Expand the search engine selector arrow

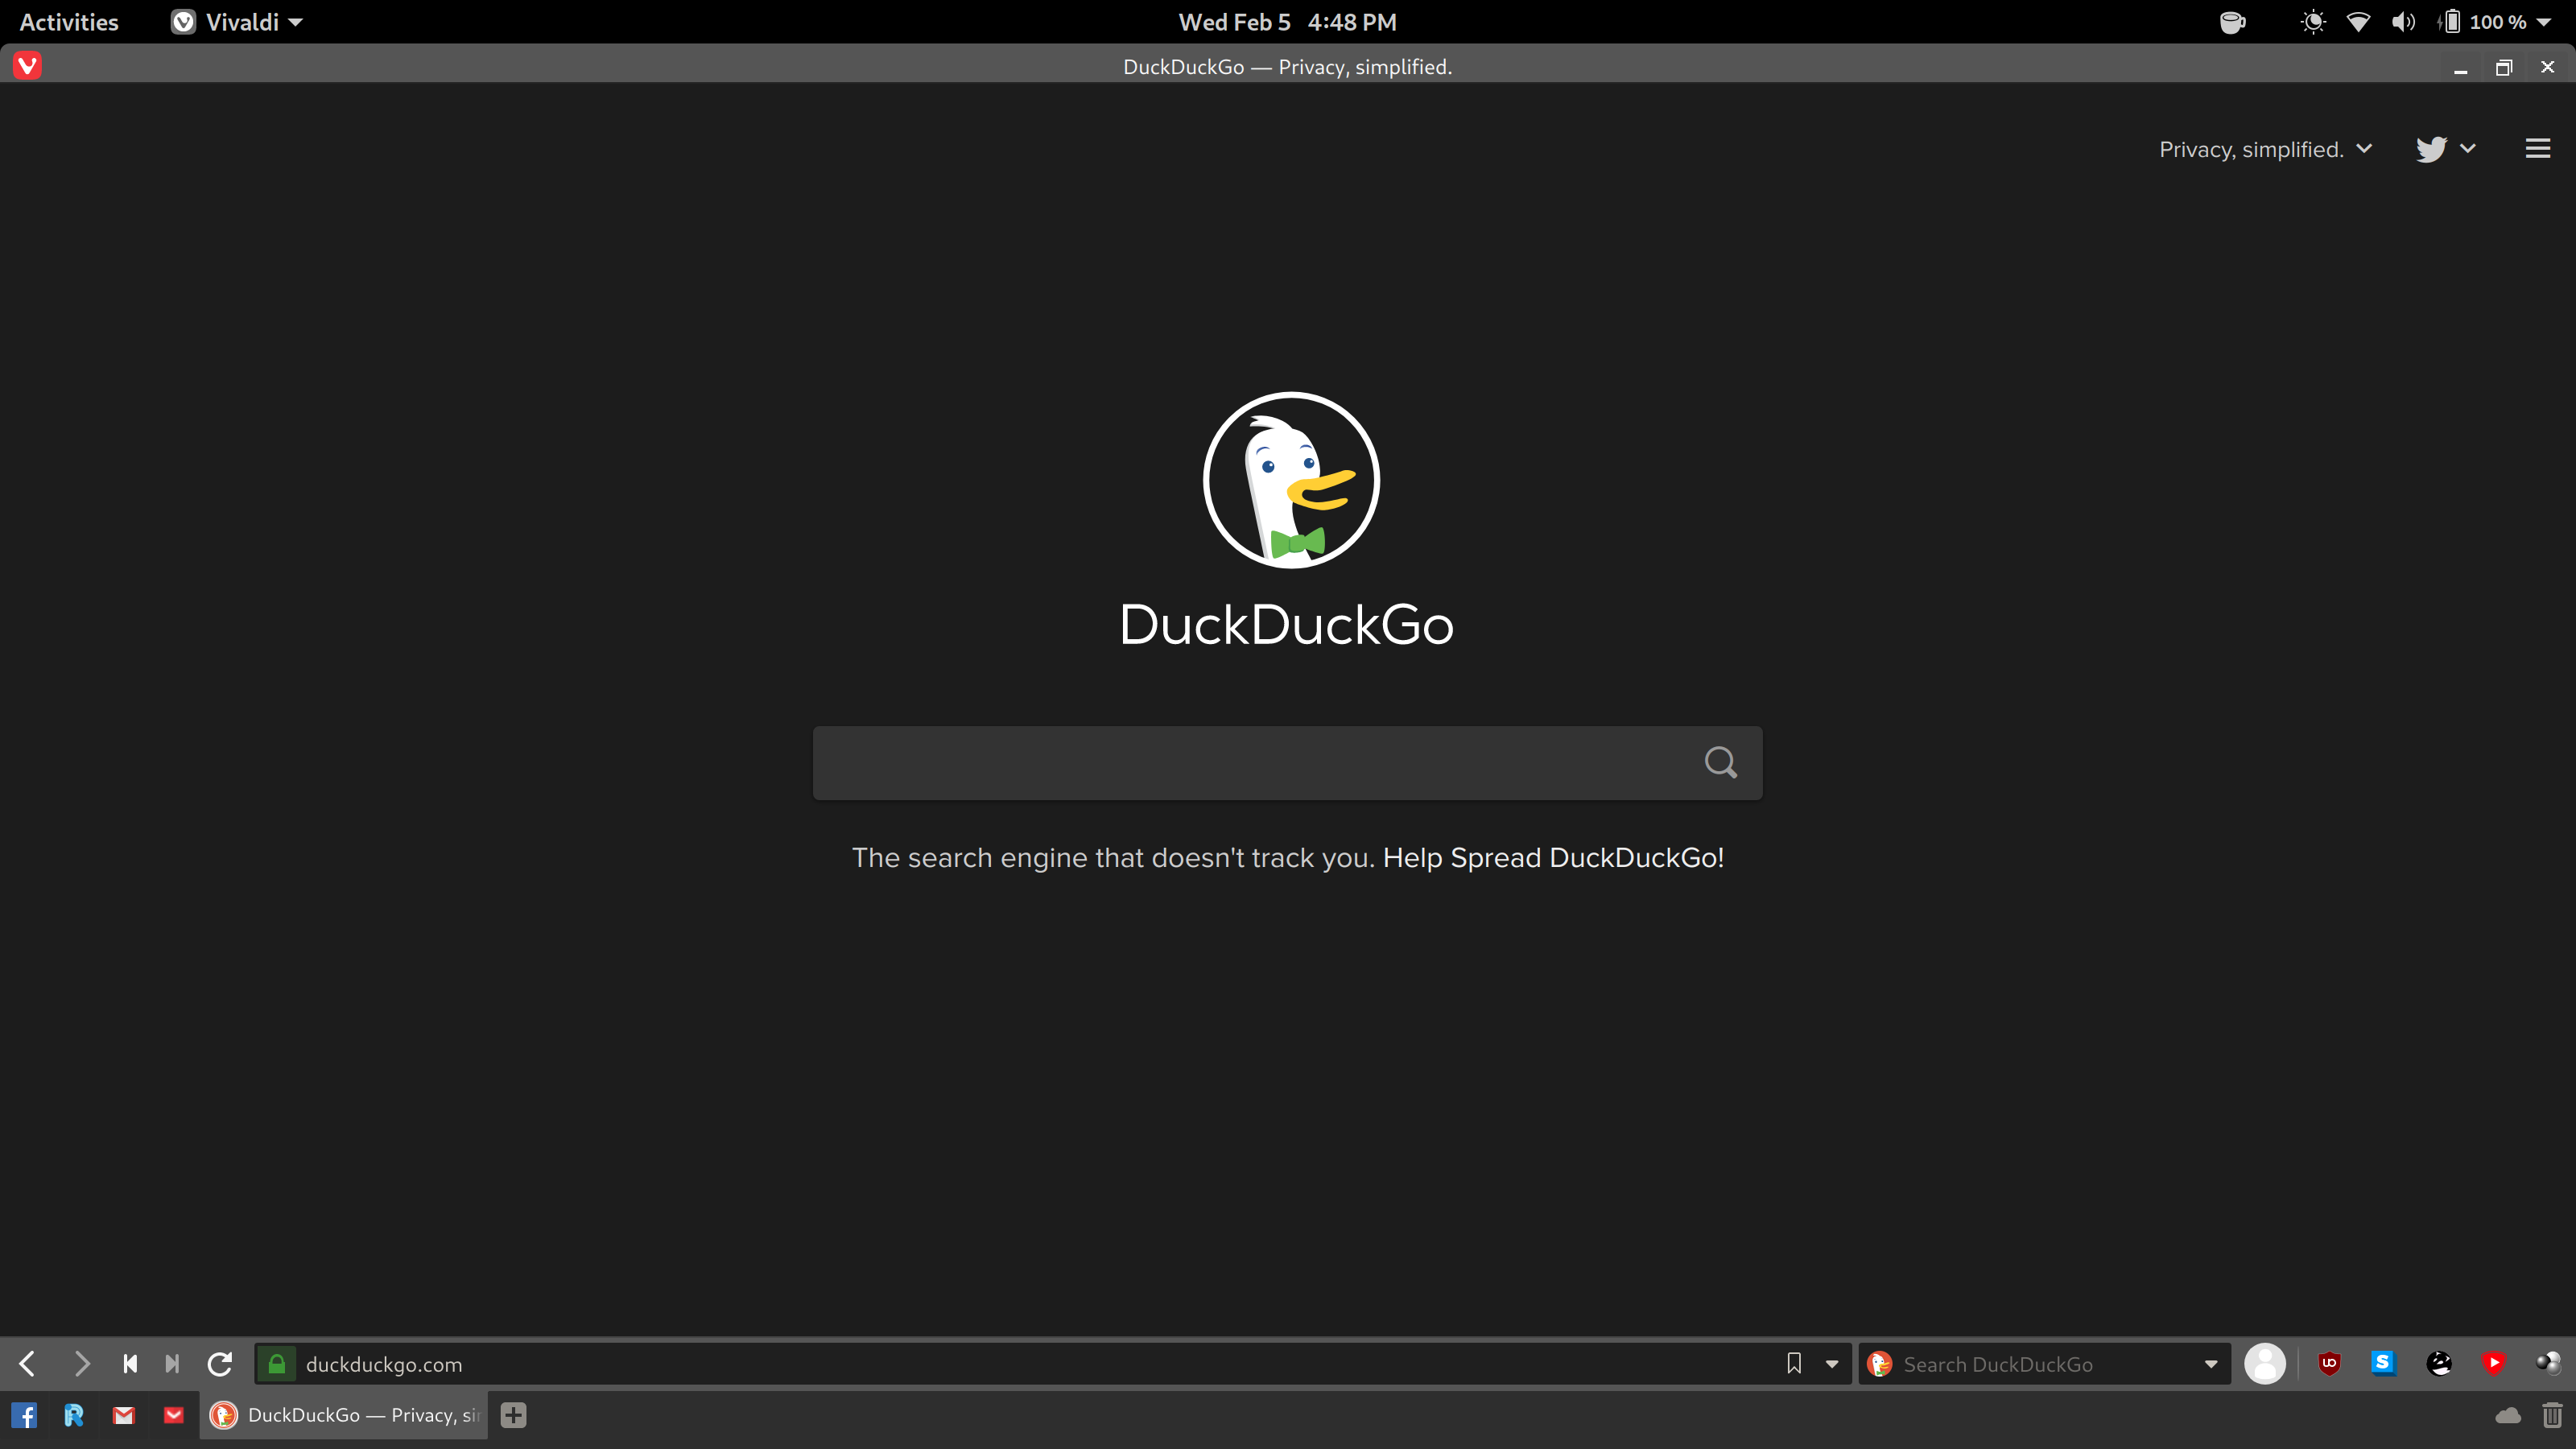tap(2211, 1364)
